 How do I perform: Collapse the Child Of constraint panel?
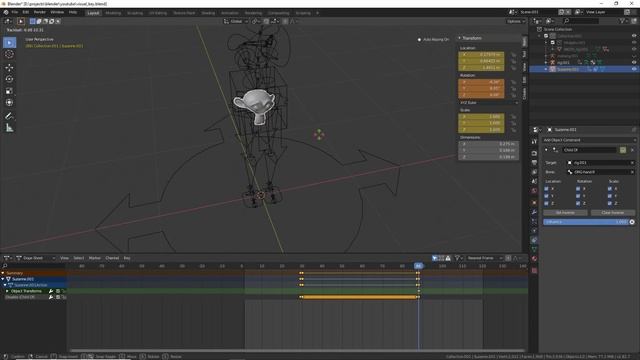[x=546, y=150]
